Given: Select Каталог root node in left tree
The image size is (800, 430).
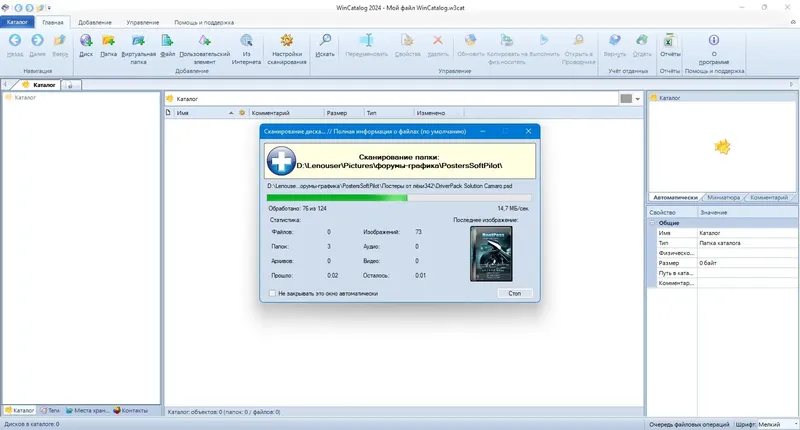Looking at the screenshot, I should point(20,97).
